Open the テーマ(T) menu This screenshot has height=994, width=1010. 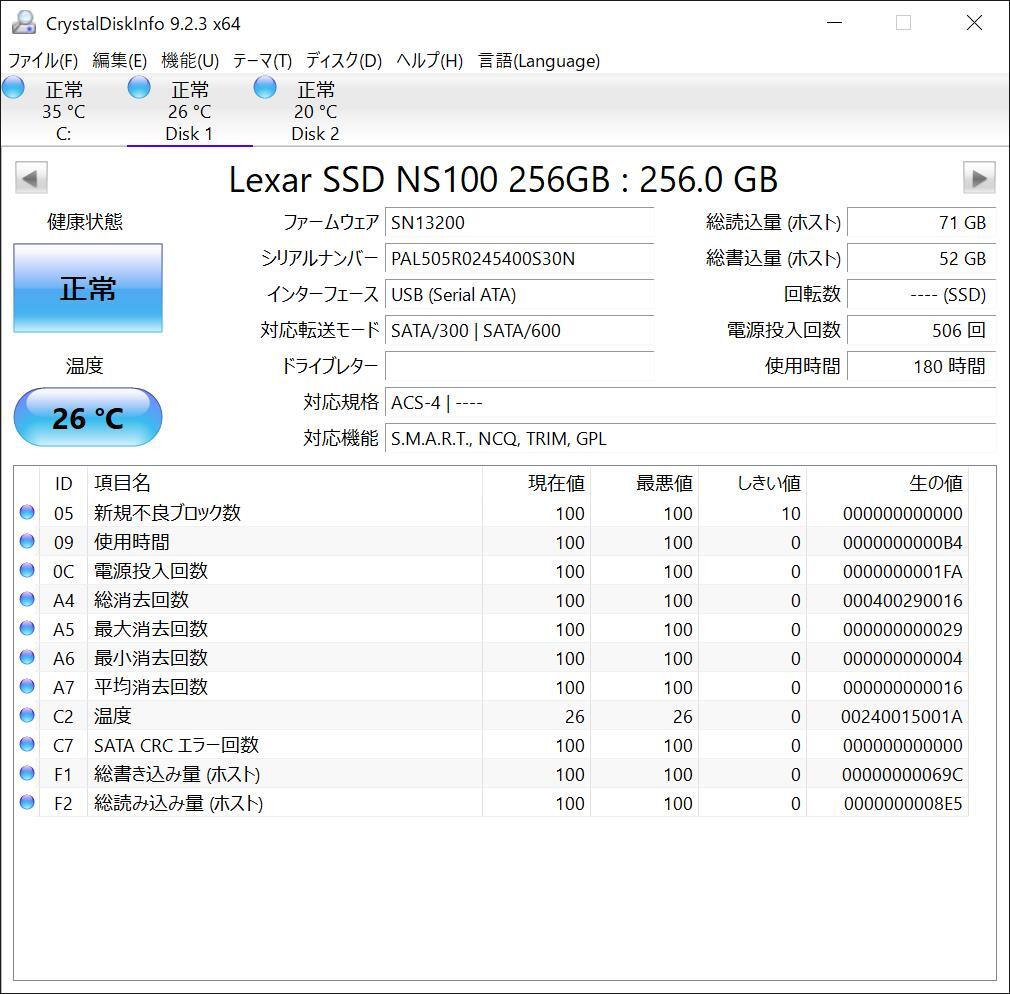click(x=262, y=61)
